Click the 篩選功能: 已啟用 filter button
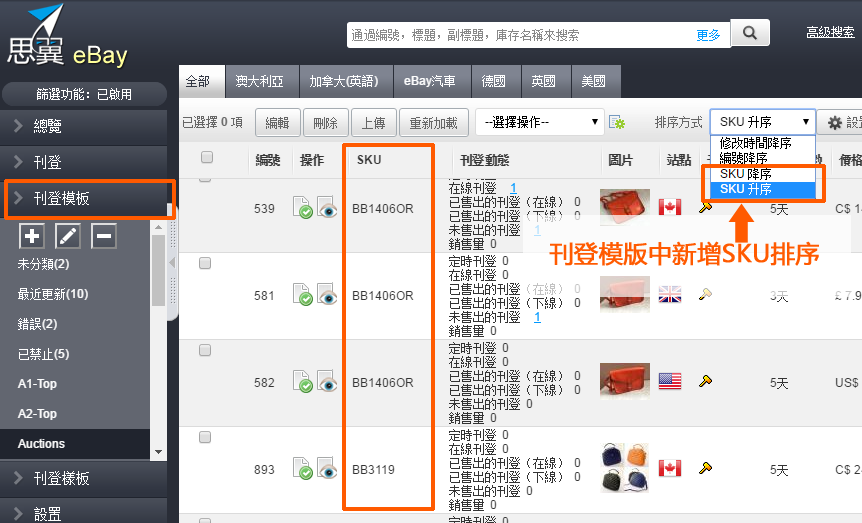862x523 pixels. tap(84, 94)
